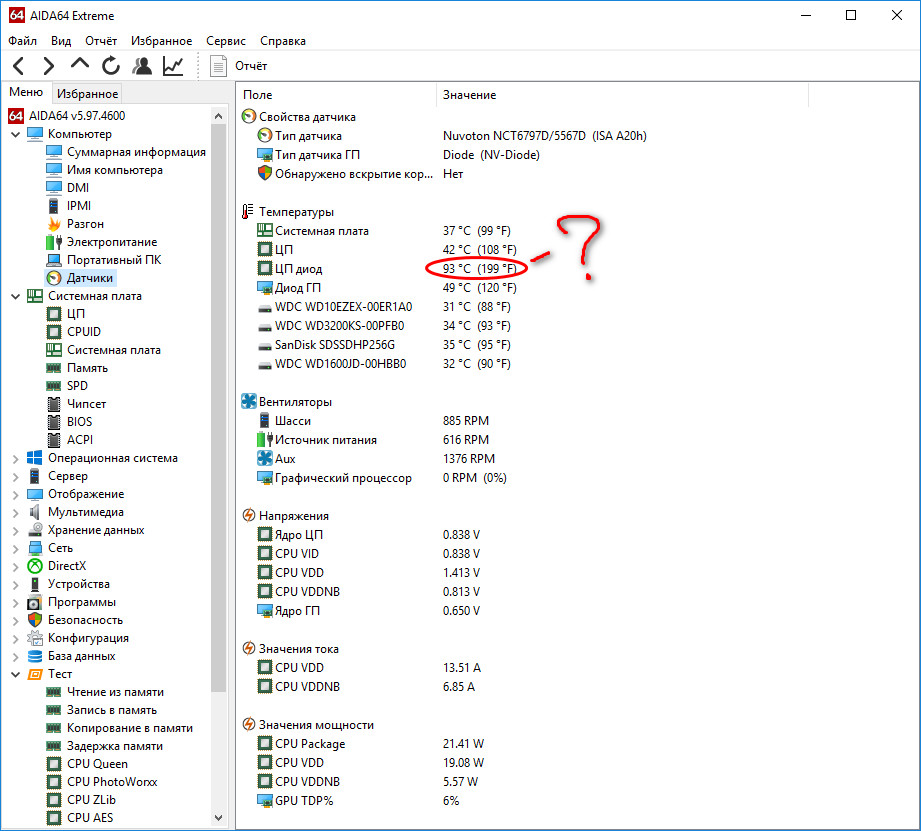The height and width of the screenshot is (831, 921).
Task: Open the Отчёт menu in menu bar
Action: click(101, 41)
